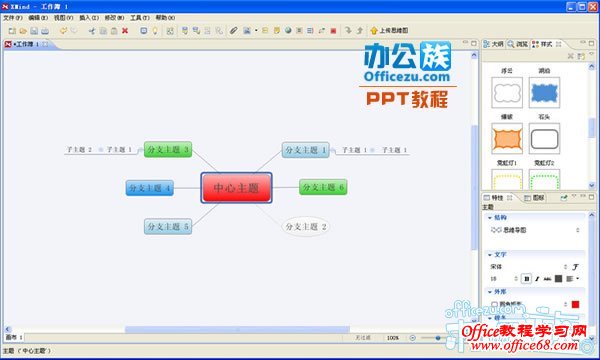Click the zoom-out icon beside 100%
Image resolution: width=600 pixels, height=360 pixels.
pyautogui.click(x=412, y=338)
